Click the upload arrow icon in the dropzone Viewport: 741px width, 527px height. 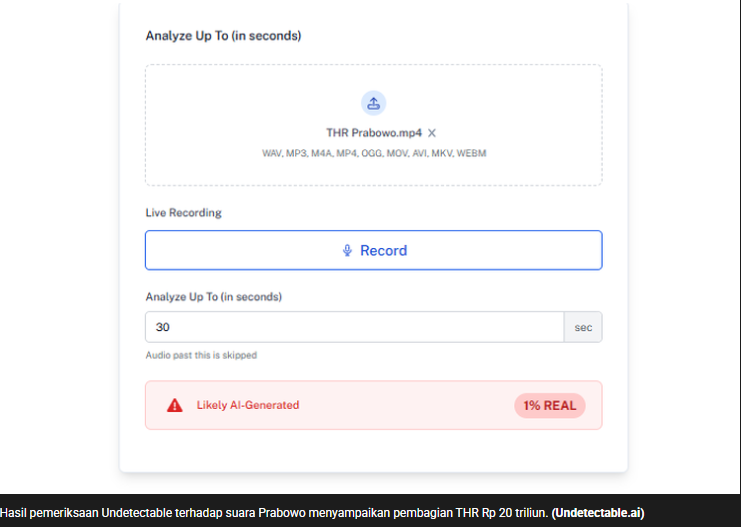(x=373, y=103)
